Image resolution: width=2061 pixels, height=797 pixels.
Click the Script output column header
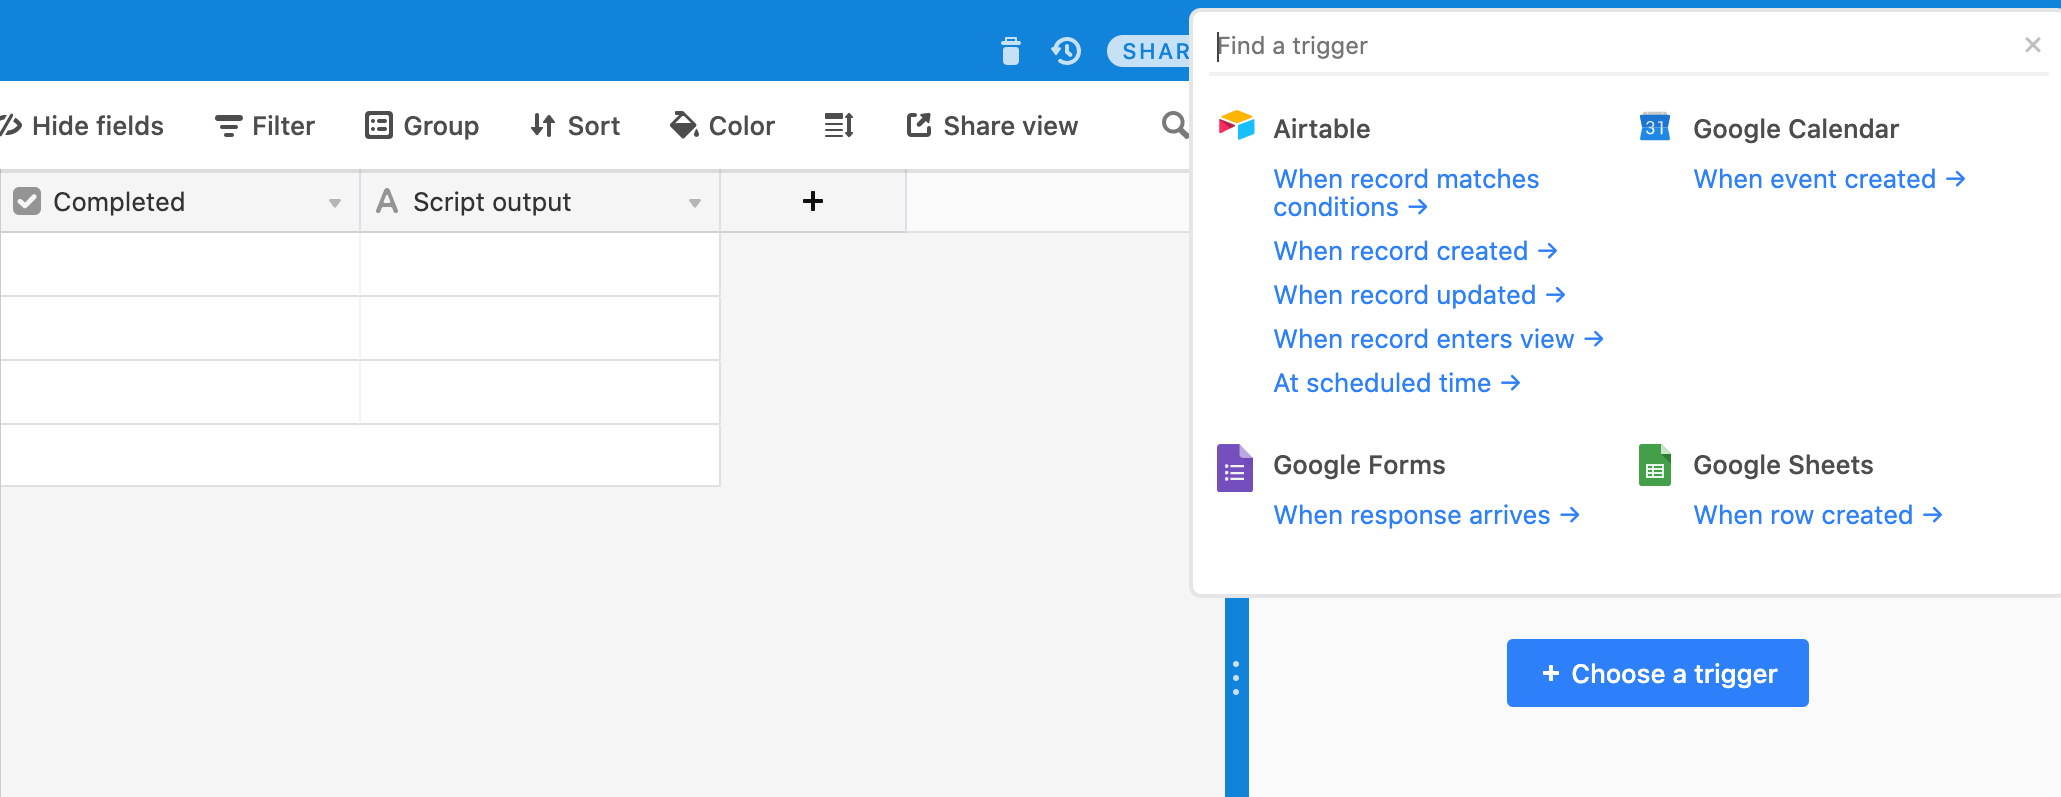[x=540, y=201]
